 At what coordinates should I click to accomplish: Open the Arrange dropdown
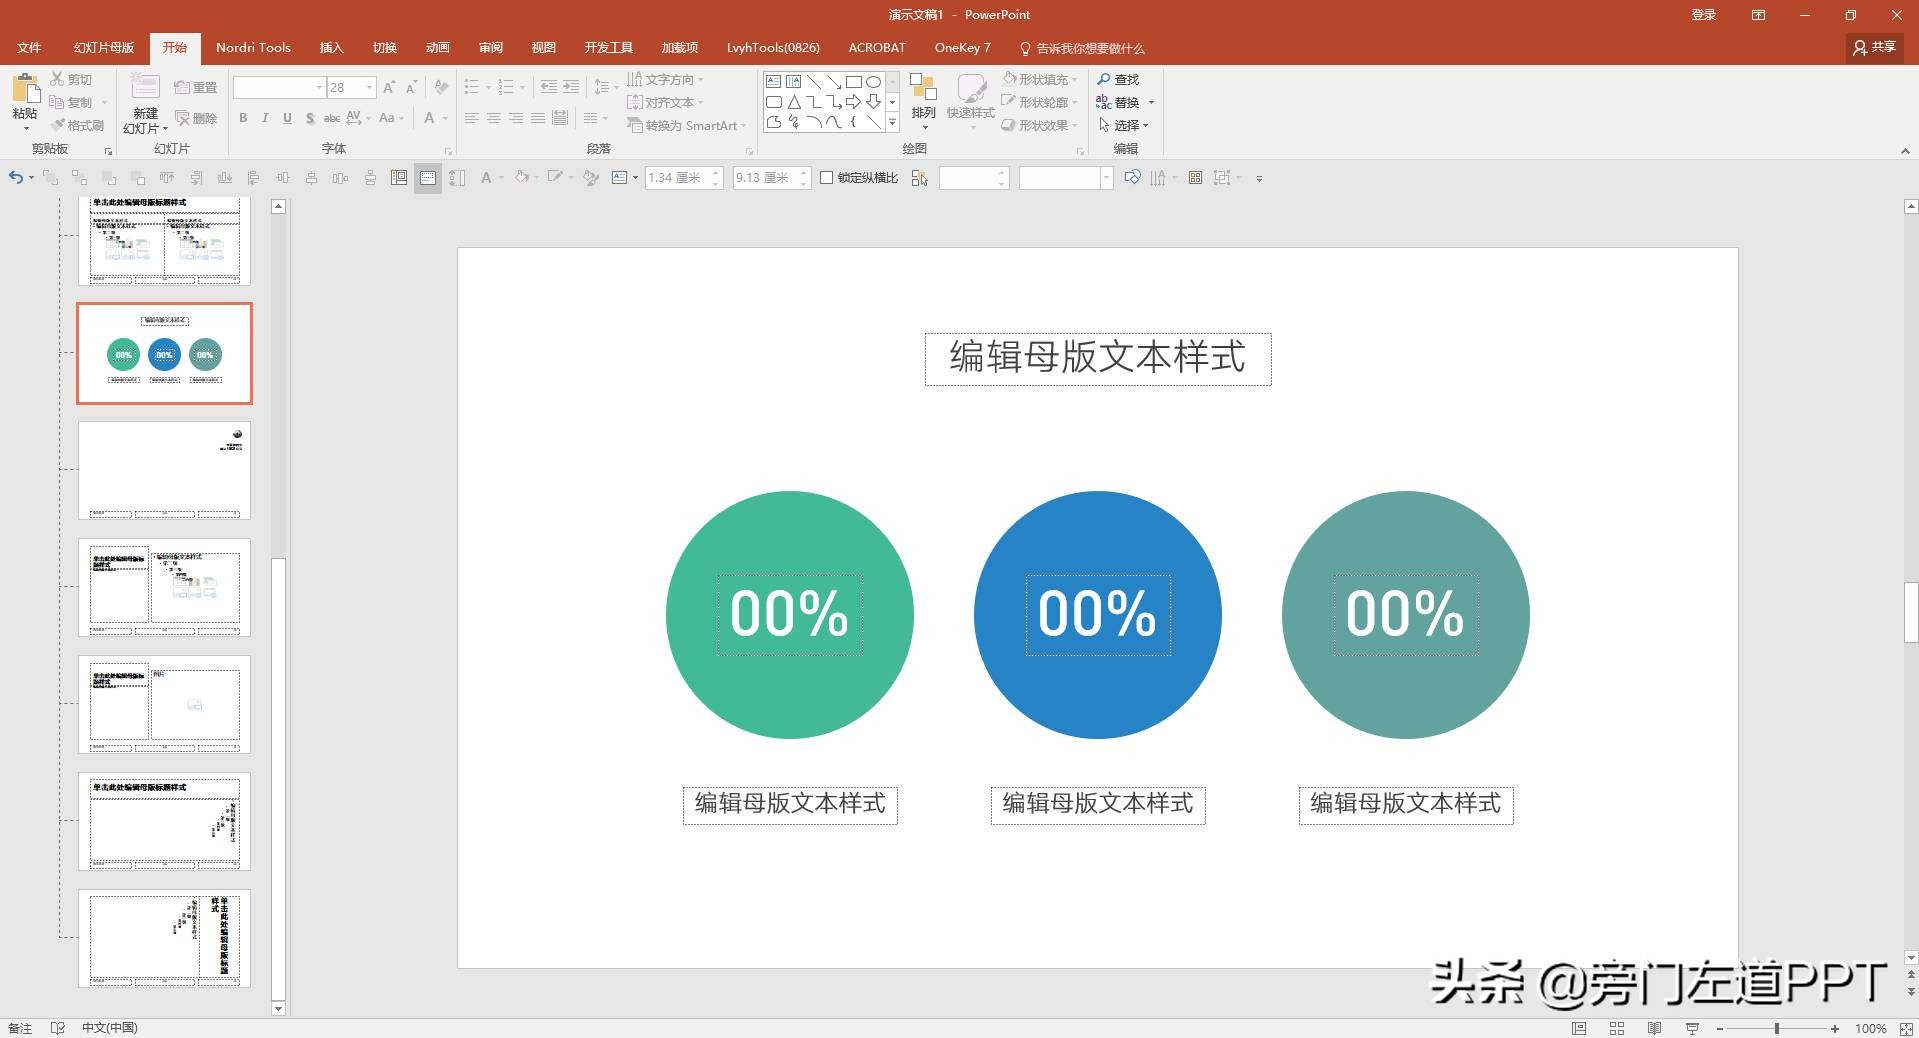point(923,101)
